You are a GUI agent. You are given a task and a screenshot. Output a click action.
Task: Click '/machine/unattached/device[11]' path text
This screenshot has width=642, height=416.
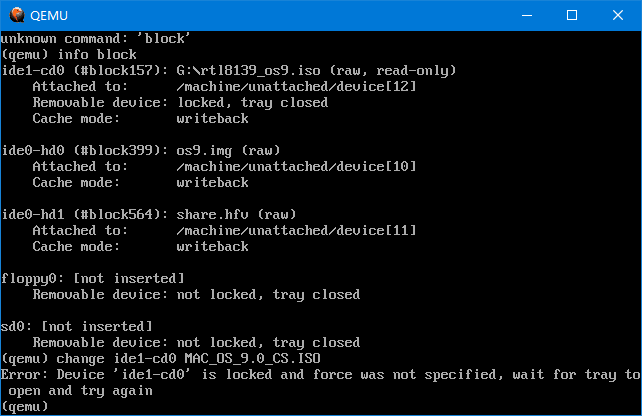click(x=296, y=231)
